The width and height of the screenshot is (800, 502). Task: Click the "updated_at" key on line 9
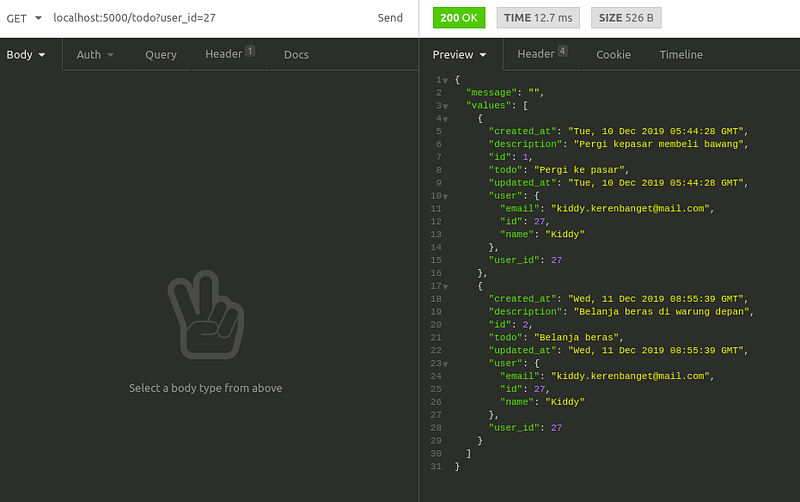coord(522,183)
